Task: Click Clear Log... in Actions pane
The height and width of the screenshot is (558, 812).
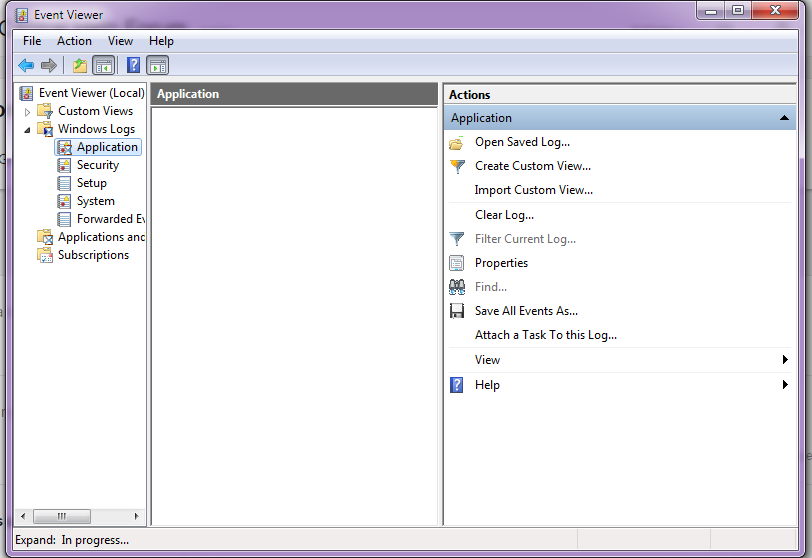Action: (504, 215)
